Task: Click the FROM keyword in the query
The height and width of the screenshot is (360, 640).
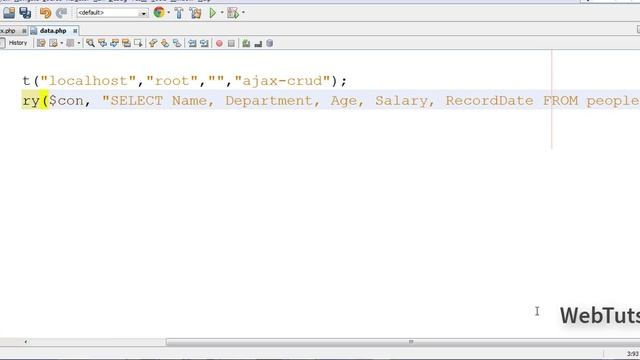Action: 560,101
